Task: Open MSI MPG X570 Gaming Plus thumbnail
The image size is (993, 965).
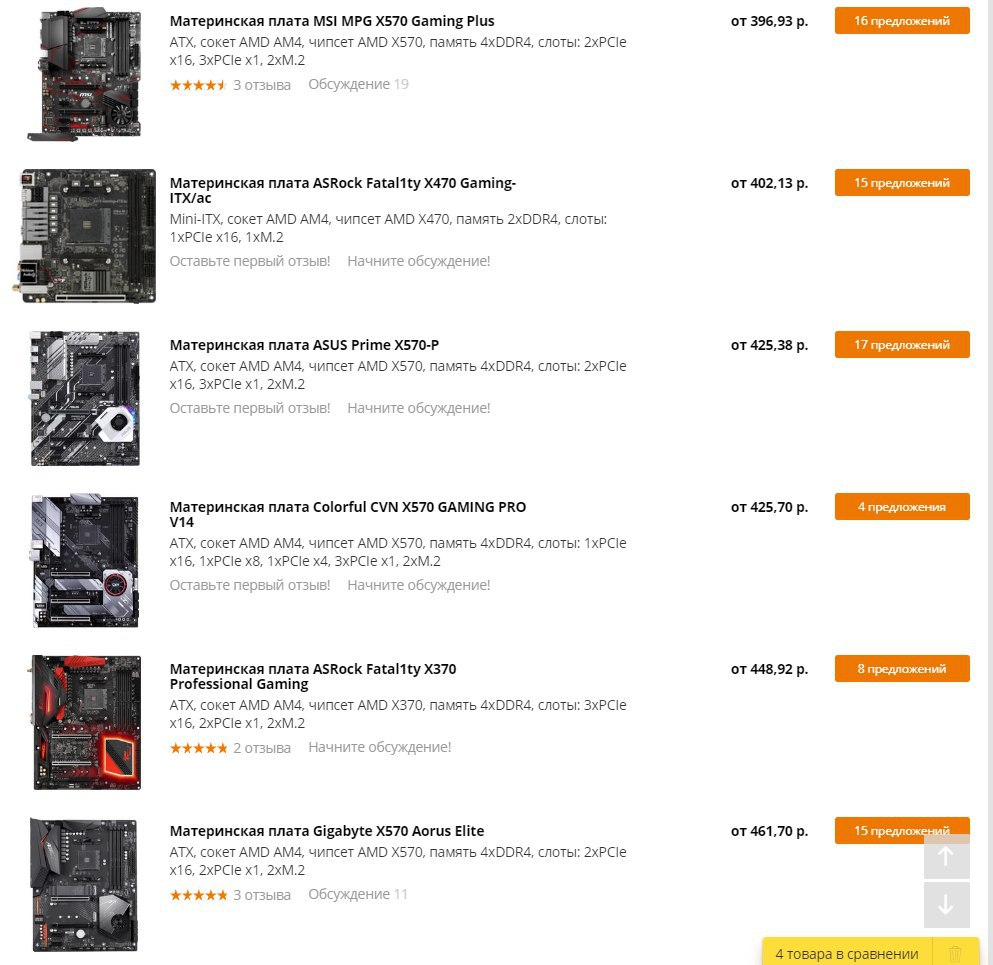Action: click(85, 74)
